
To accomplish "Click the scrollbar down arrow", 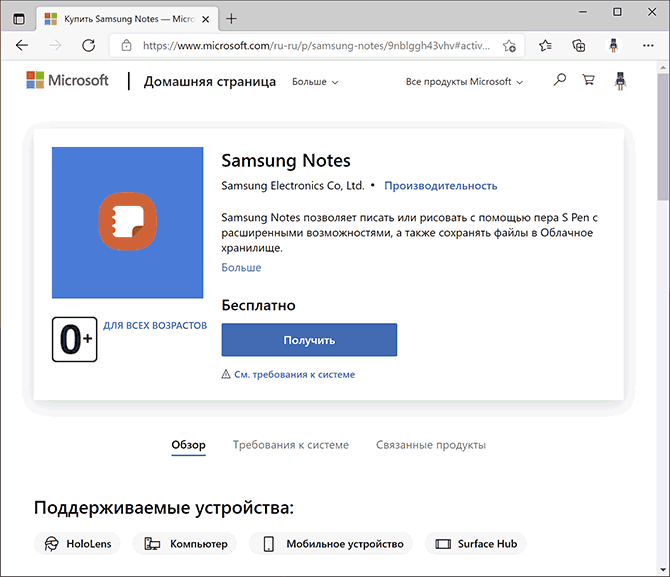I will coord(663,570).
